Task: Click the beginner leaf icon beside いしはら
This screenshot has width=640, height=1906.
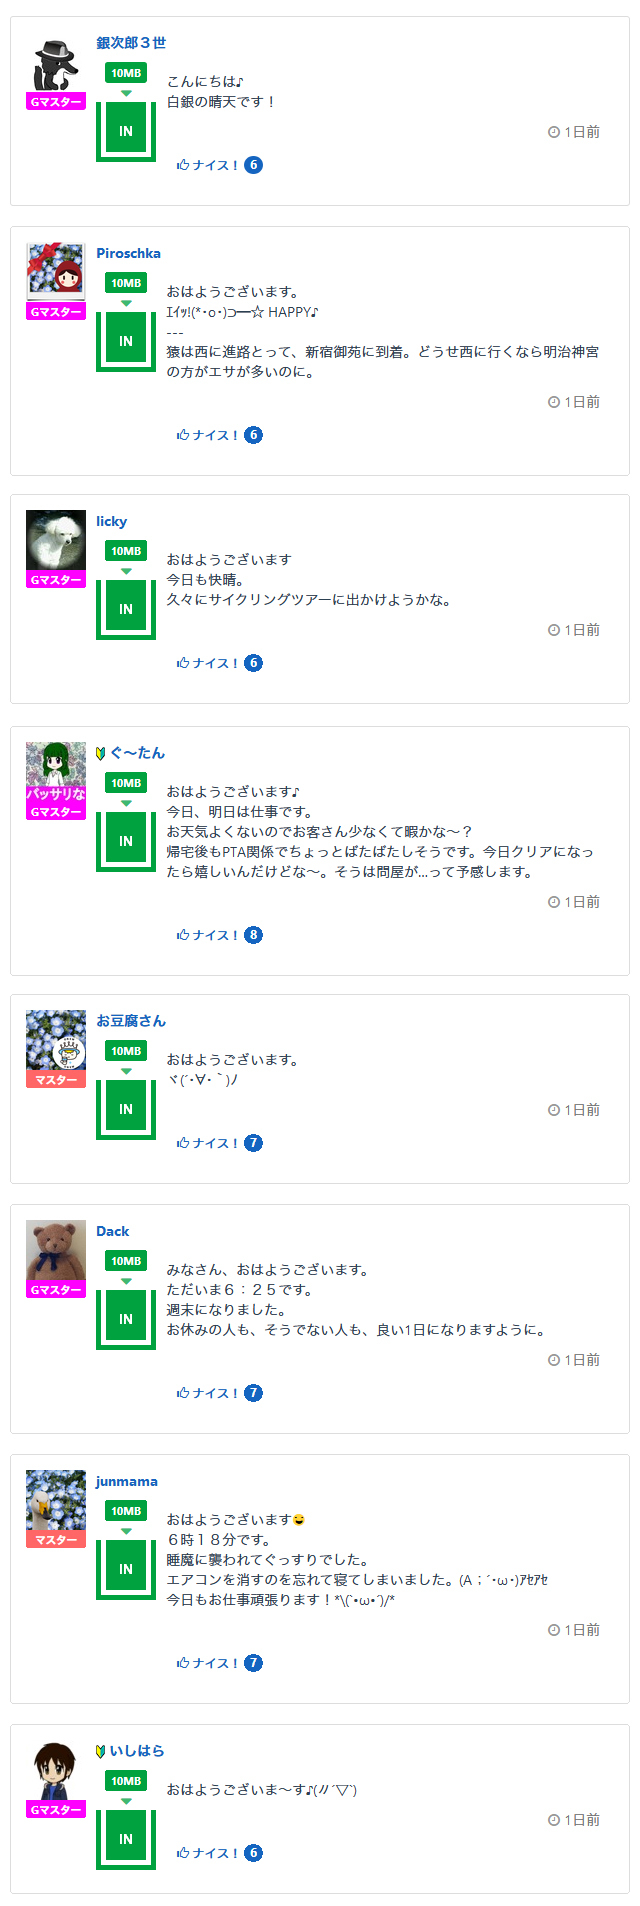Action: pos(101,1751)
